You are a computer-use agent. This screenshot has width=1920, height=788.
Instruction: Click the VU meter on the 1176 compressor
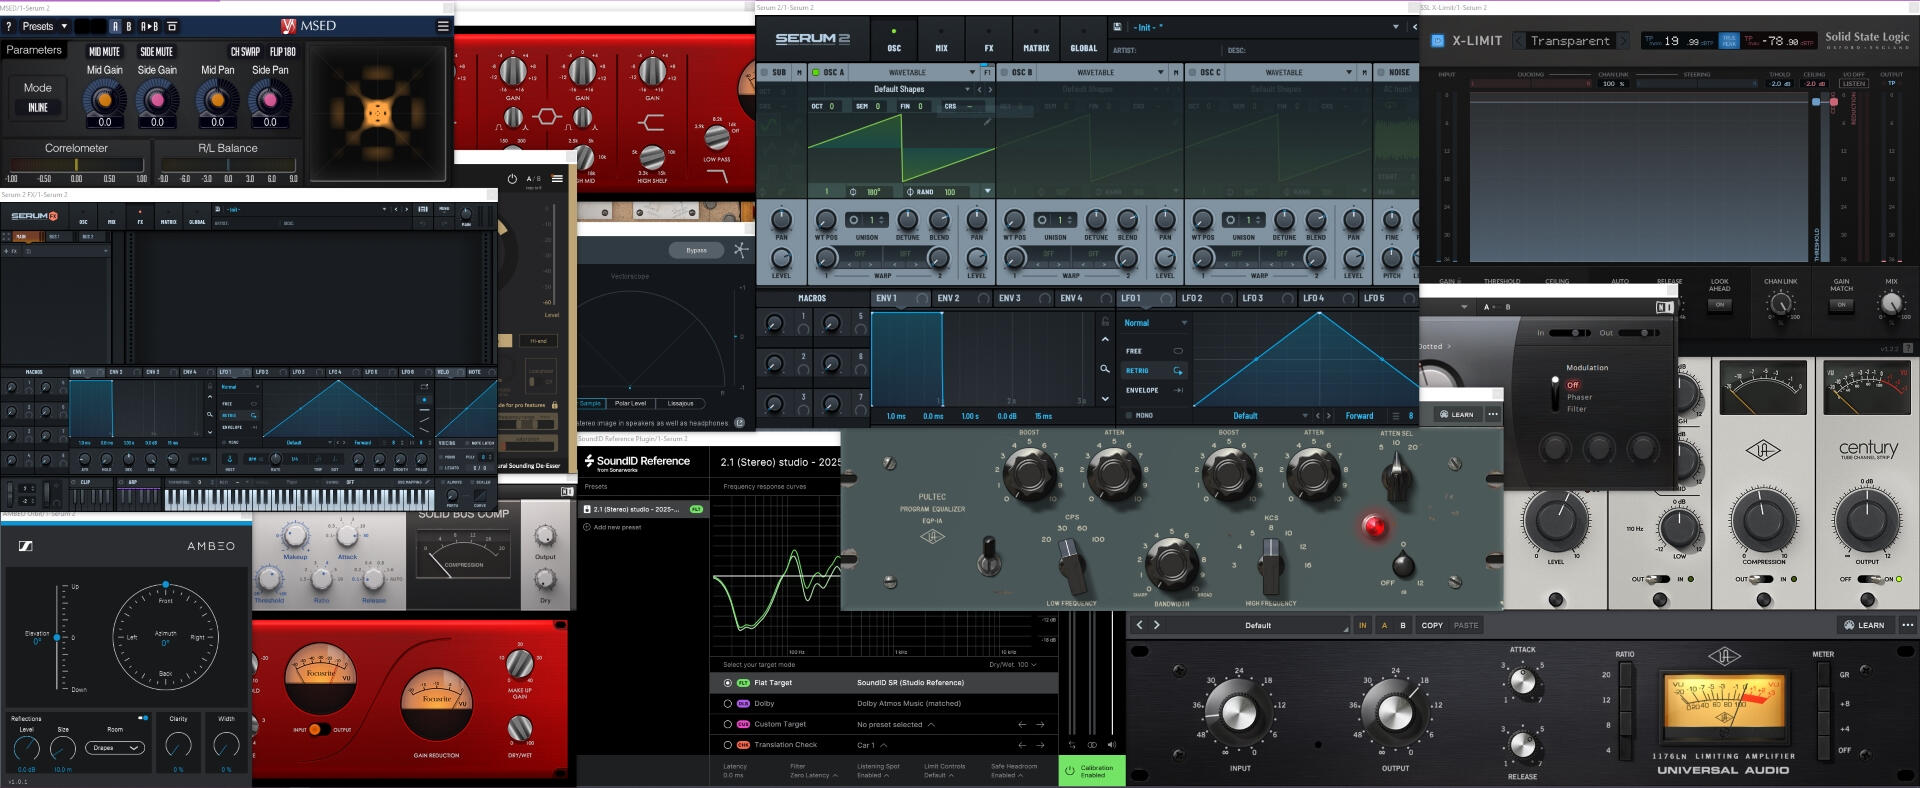[x=1724, y=705]
